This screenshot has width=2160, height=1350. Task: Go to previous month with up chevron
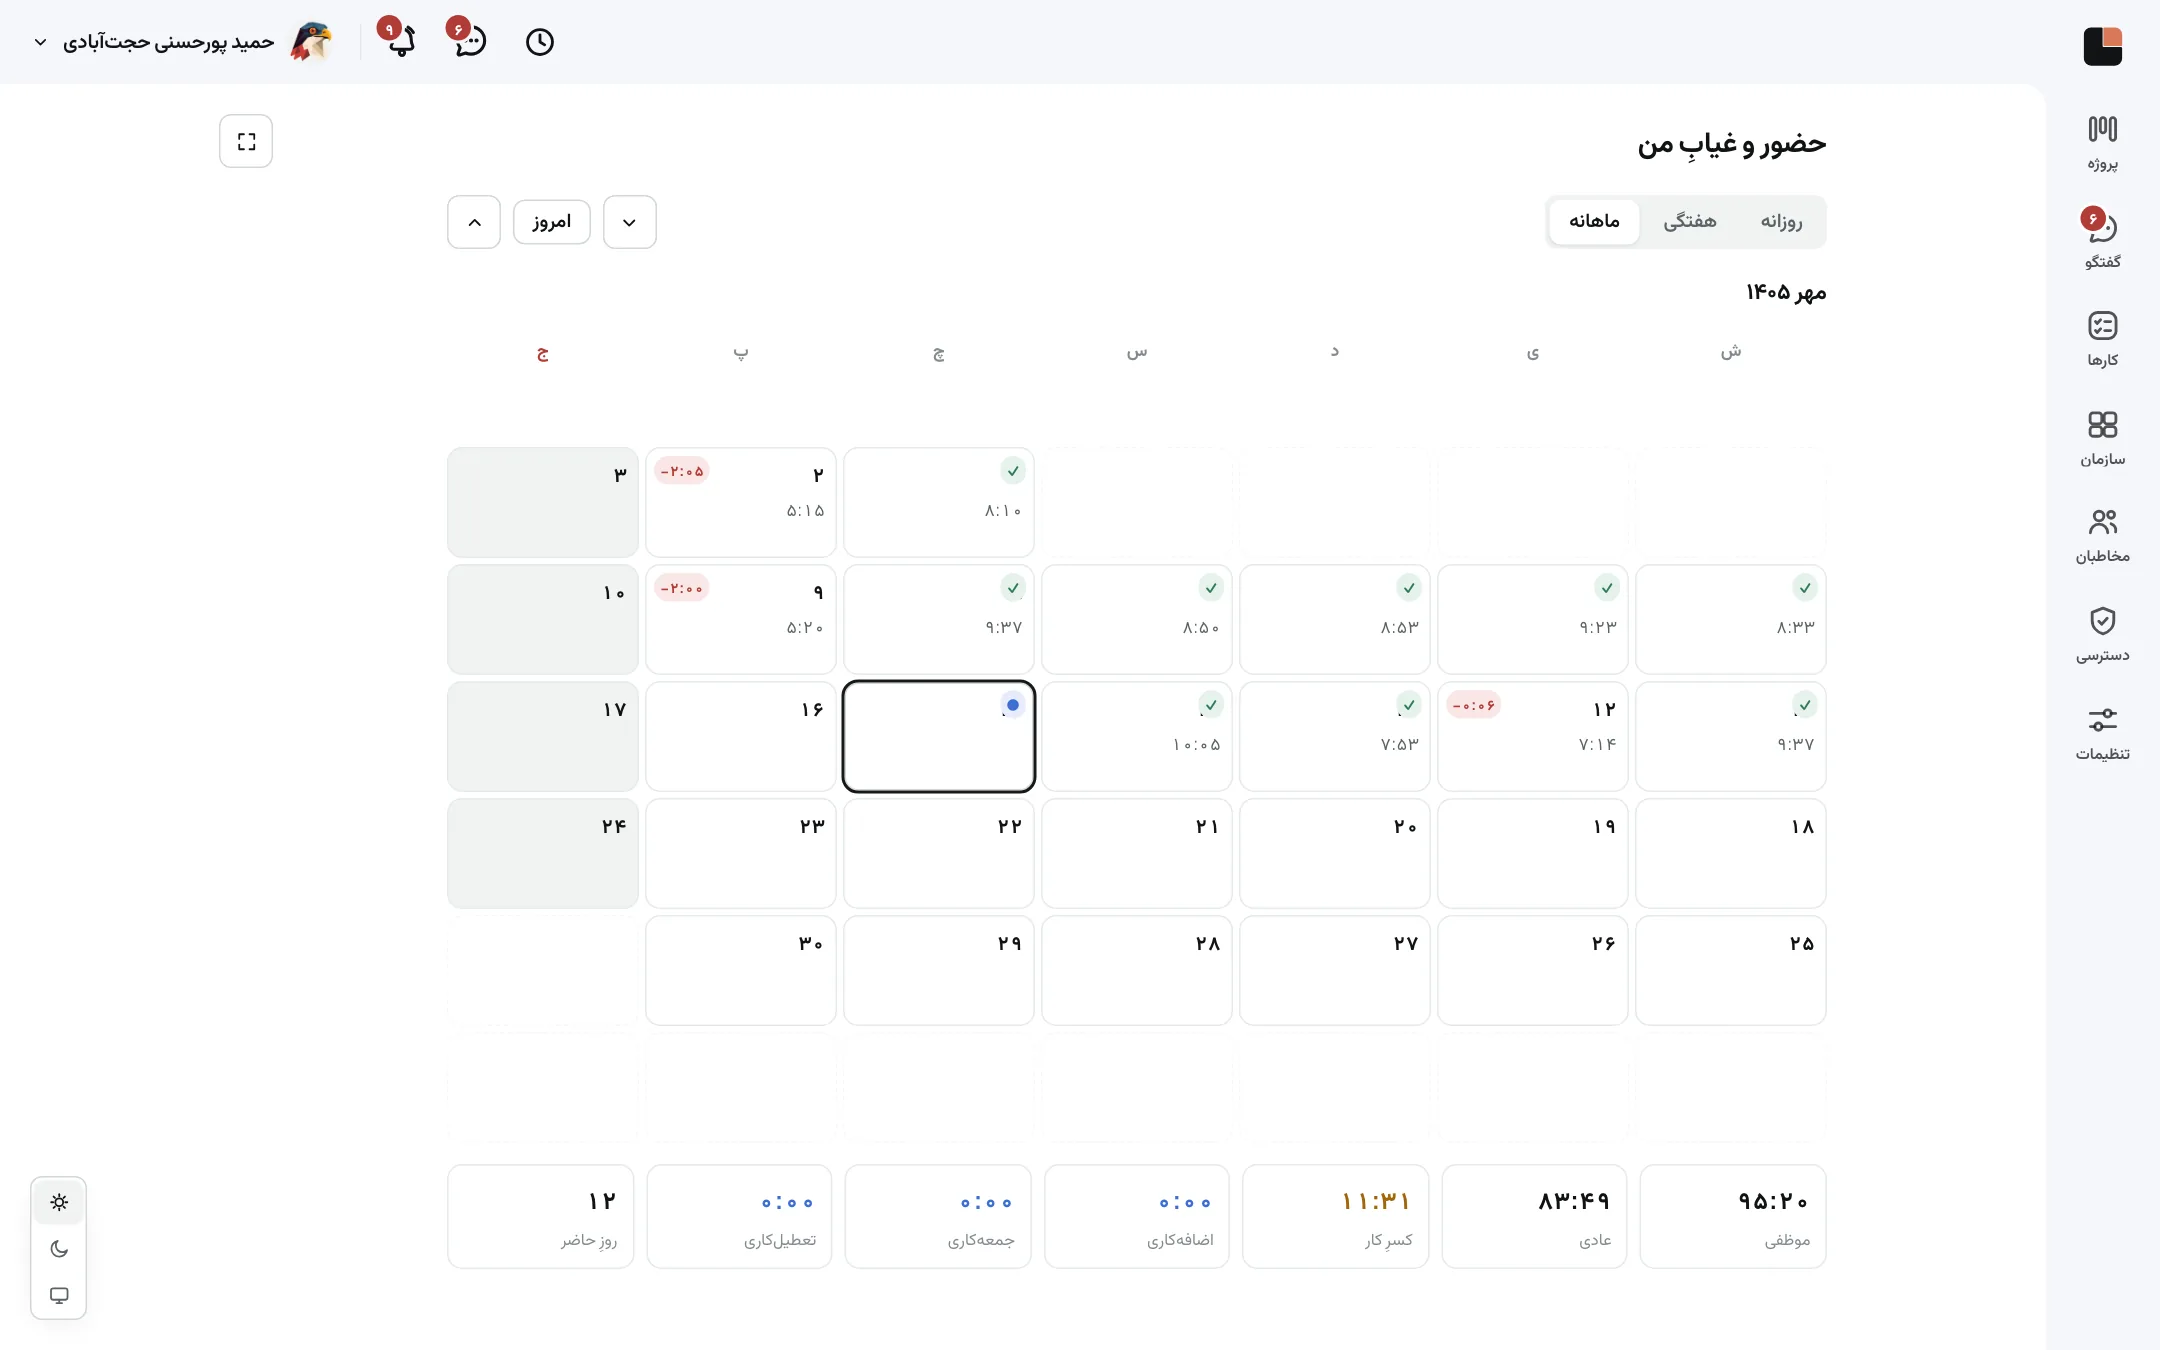pyautogui.click(x=474, y=222)
